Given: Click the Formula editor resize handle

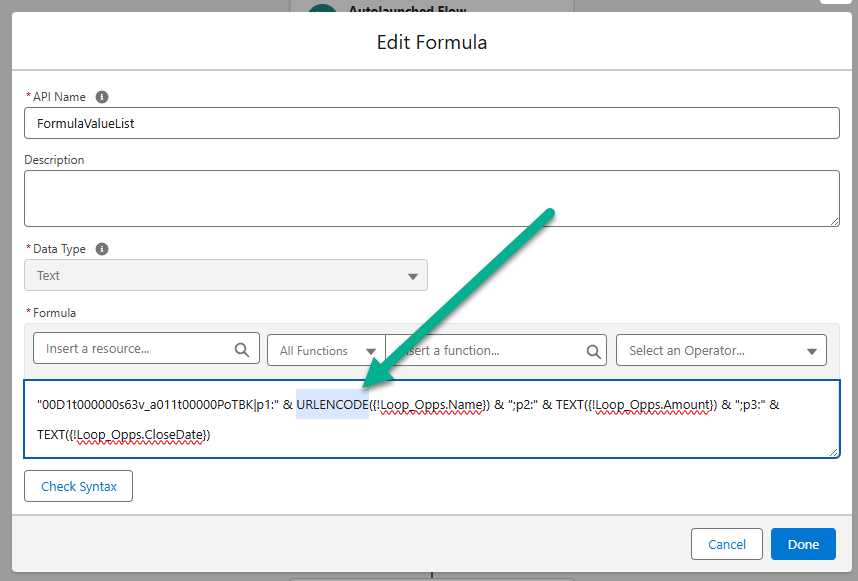Looking at the screenshot, I should point(835,453).
